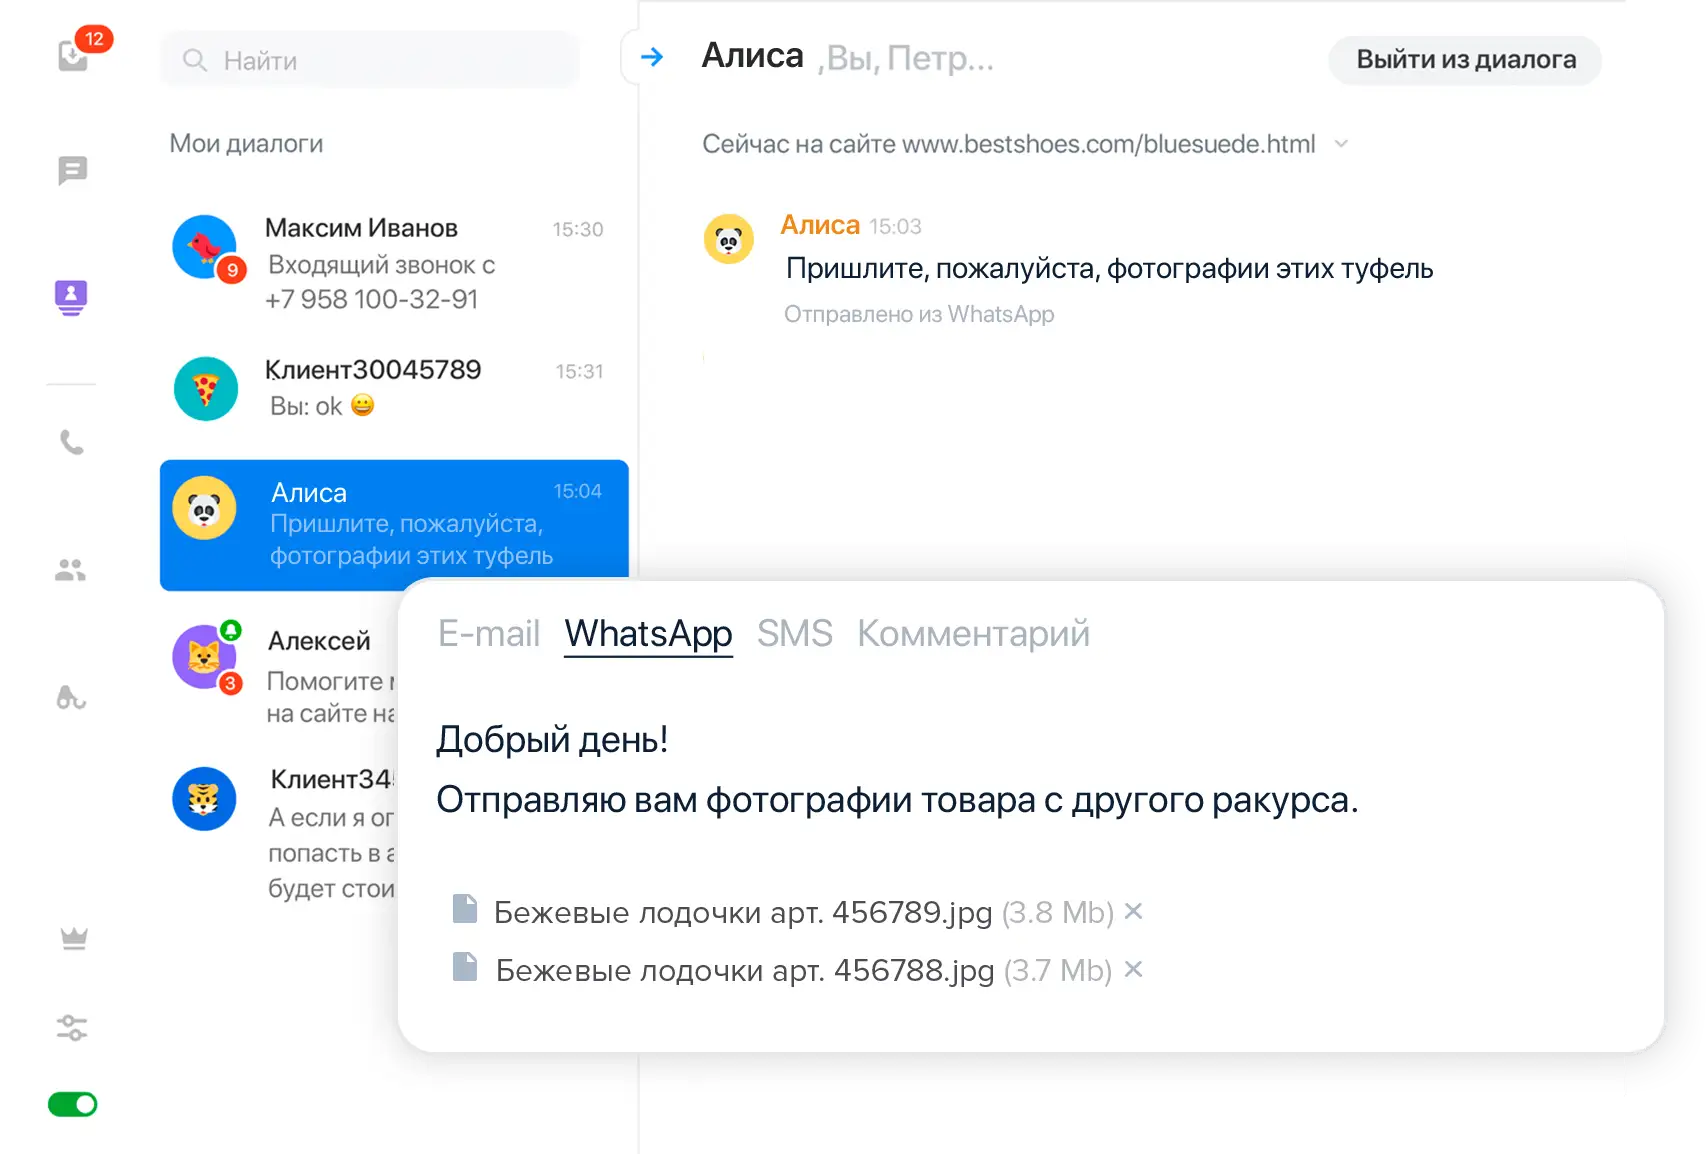Viewport: 1706px width, 1154px height.
Task: Open the chat messages sidebar icon
Action: [x=72, y=171]
